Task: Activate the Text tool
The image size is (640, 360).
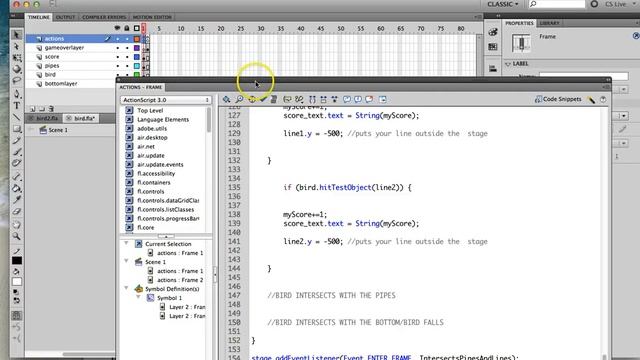Action: [x=17, y=106]
